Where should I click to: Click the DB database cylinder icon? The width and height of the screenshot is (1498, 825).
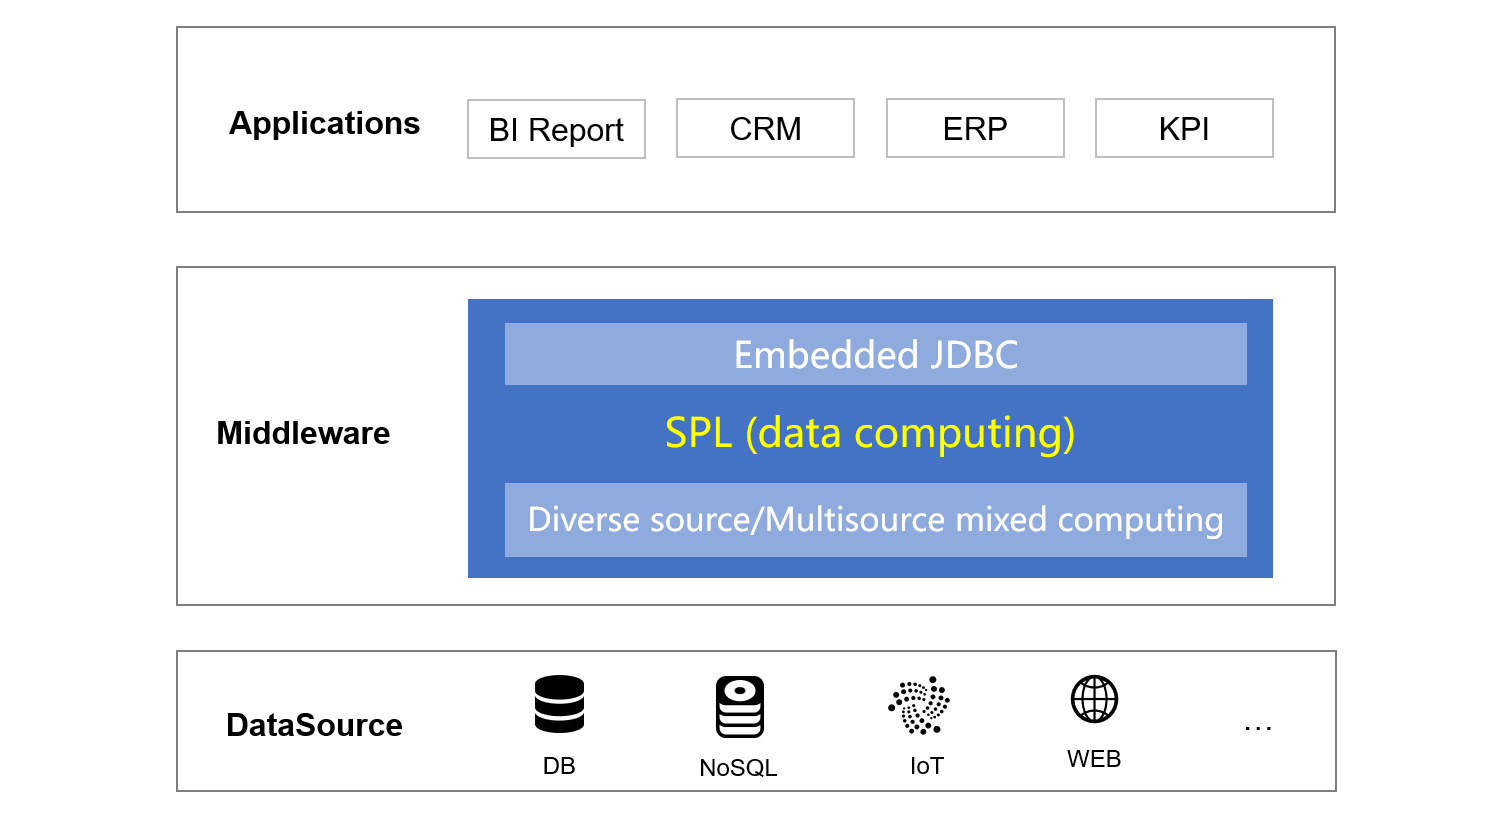tap(559, 704)
